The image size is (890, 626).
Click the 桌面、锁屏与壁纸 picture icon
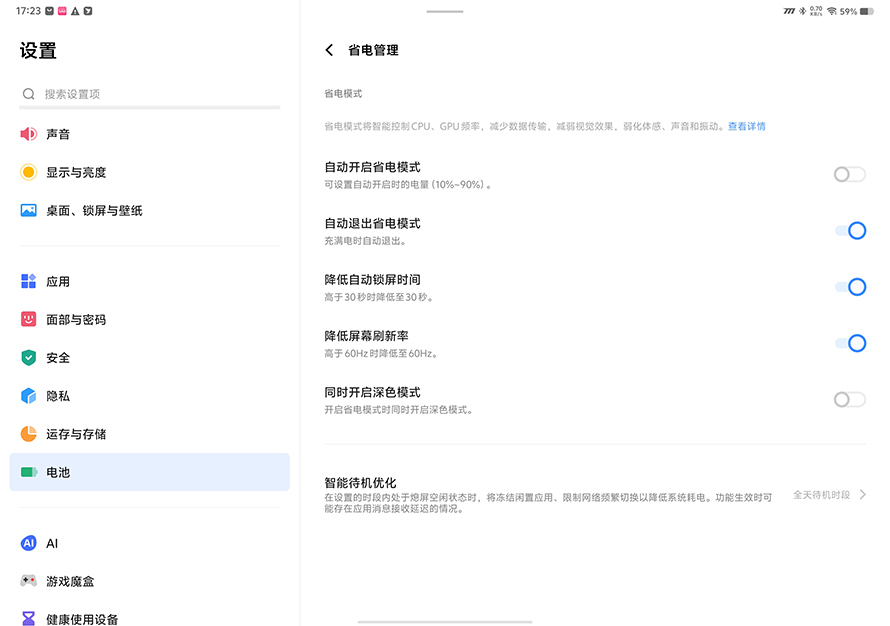coord(28,211)
